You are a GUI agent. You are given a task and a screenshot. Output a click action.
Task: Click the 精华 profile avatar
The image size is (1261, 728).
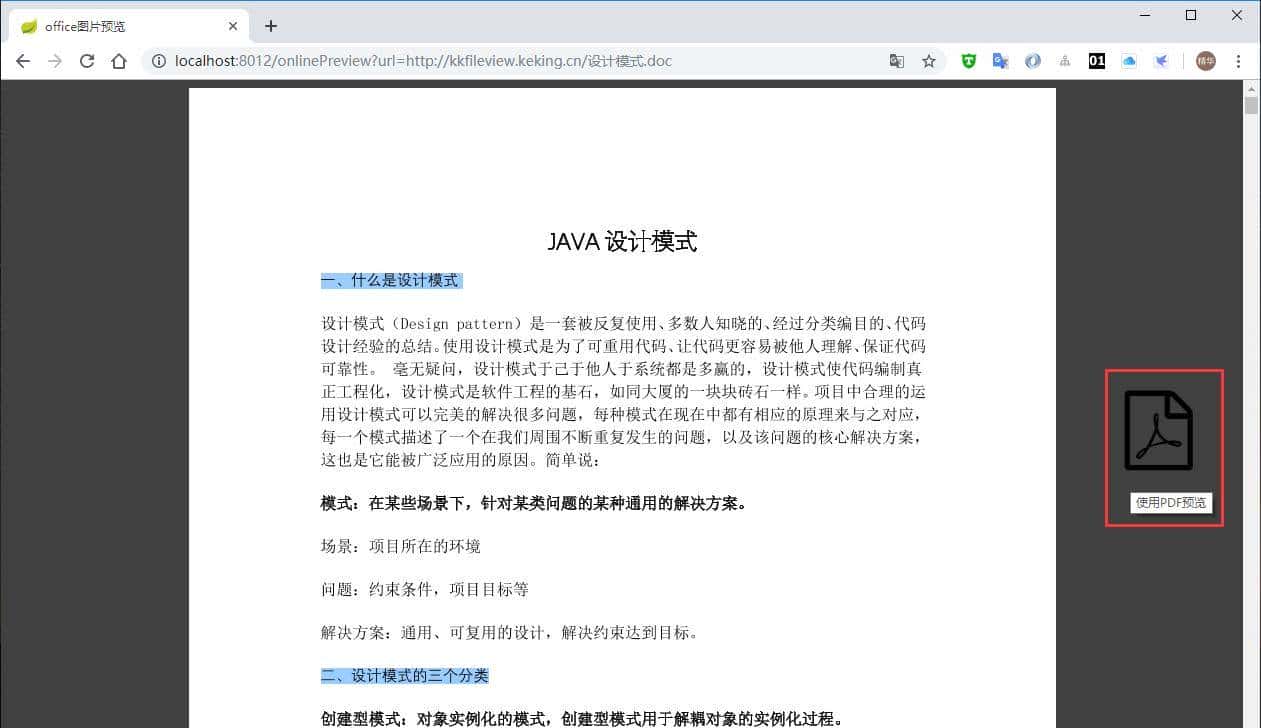1205,61
